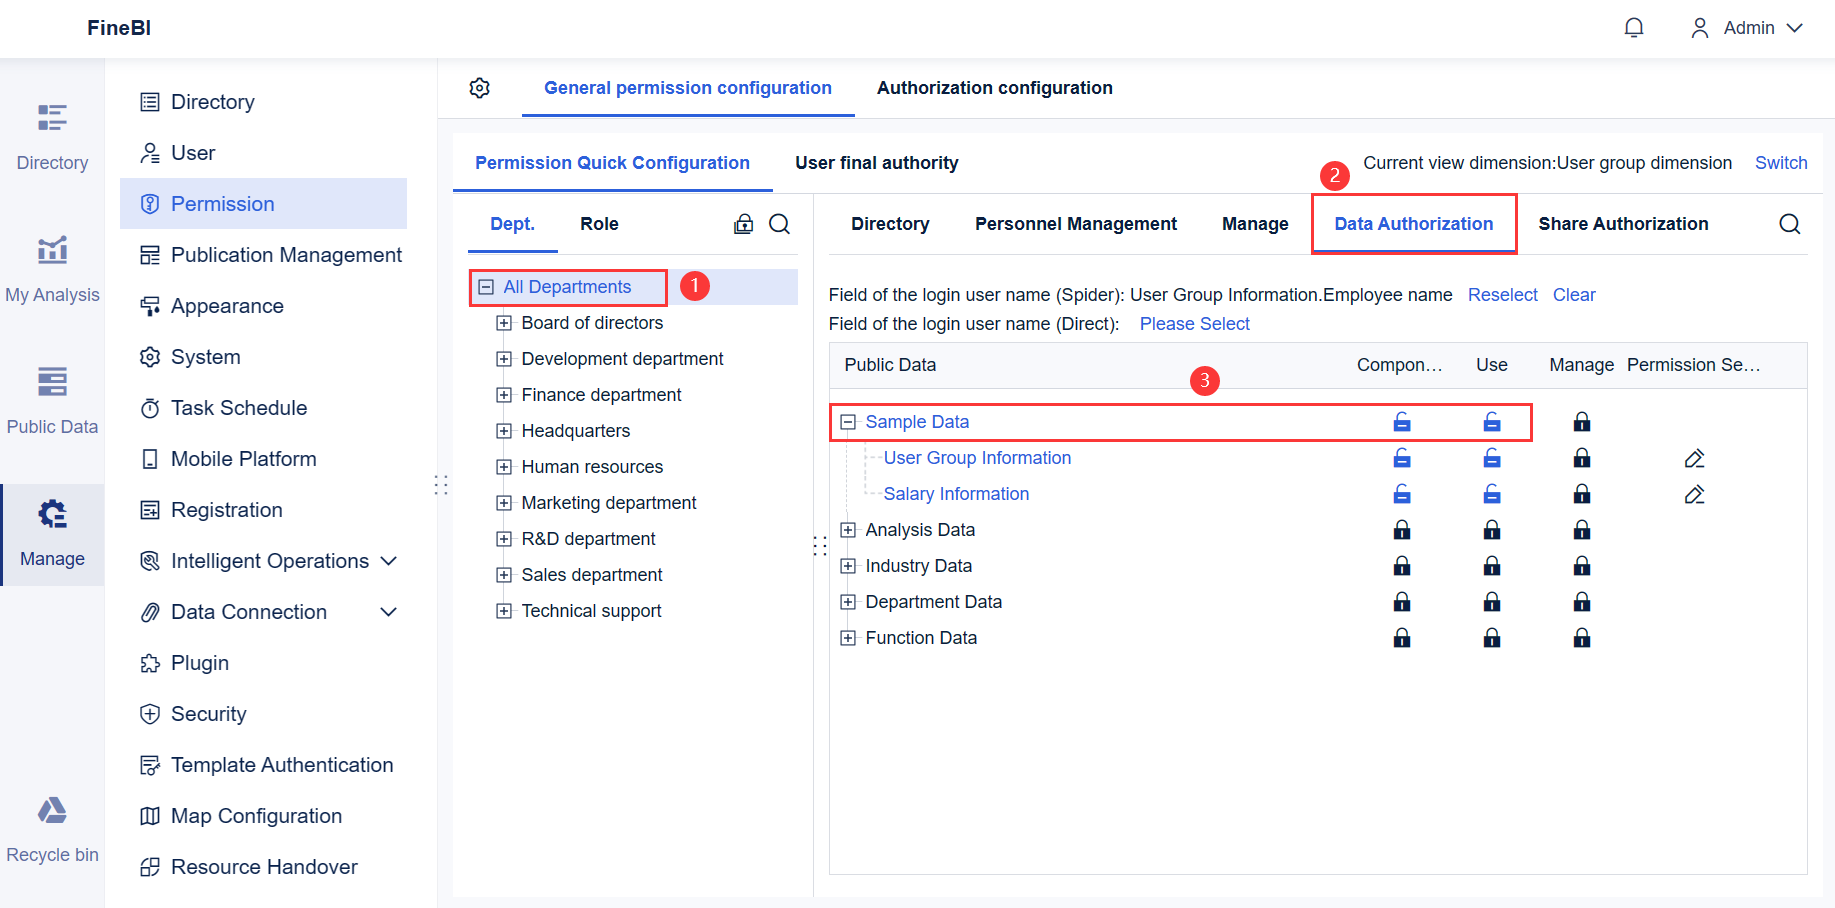The width and height of the screenshot is (1835, 908).
Task: Click the settings gear beside General permission configuration
Action: 480,88
